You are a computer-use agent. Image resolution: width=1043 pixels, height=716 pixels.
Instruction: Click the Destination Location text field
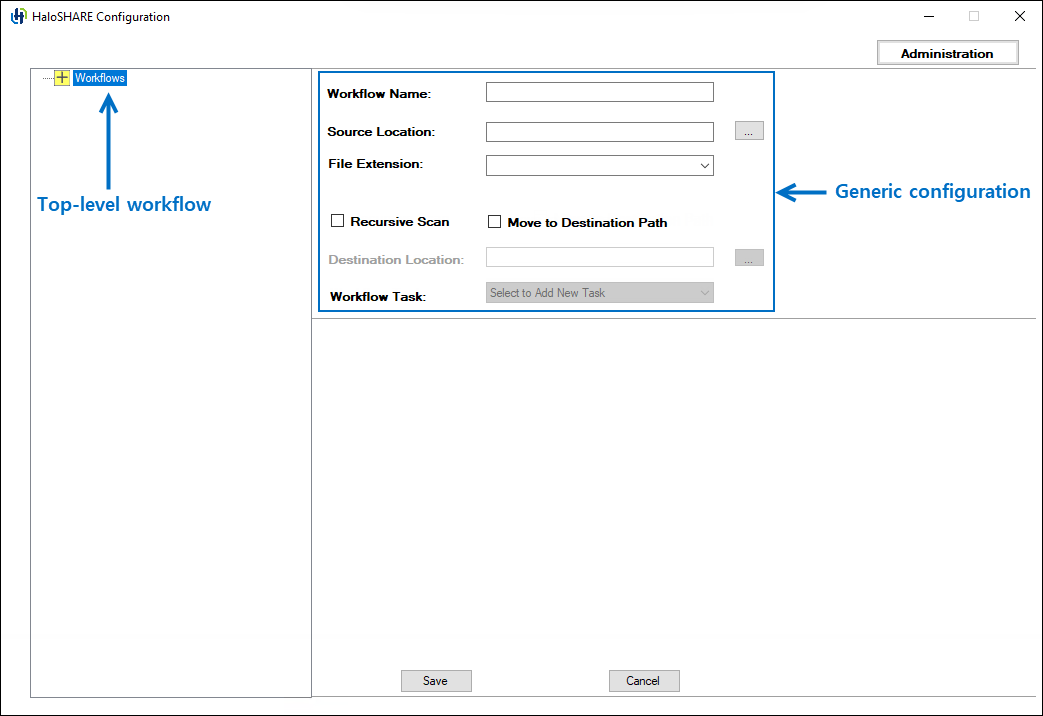599,257
